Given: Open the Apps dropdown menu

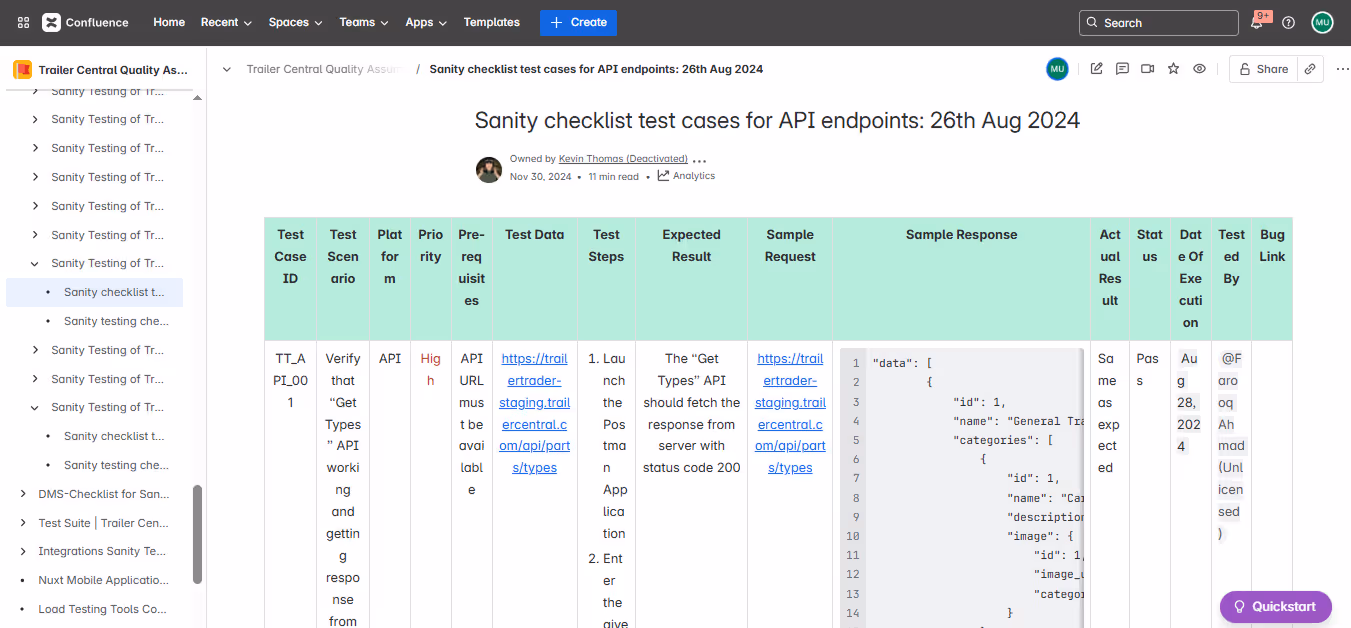Looking at the screenshot, I should [426, 22].
